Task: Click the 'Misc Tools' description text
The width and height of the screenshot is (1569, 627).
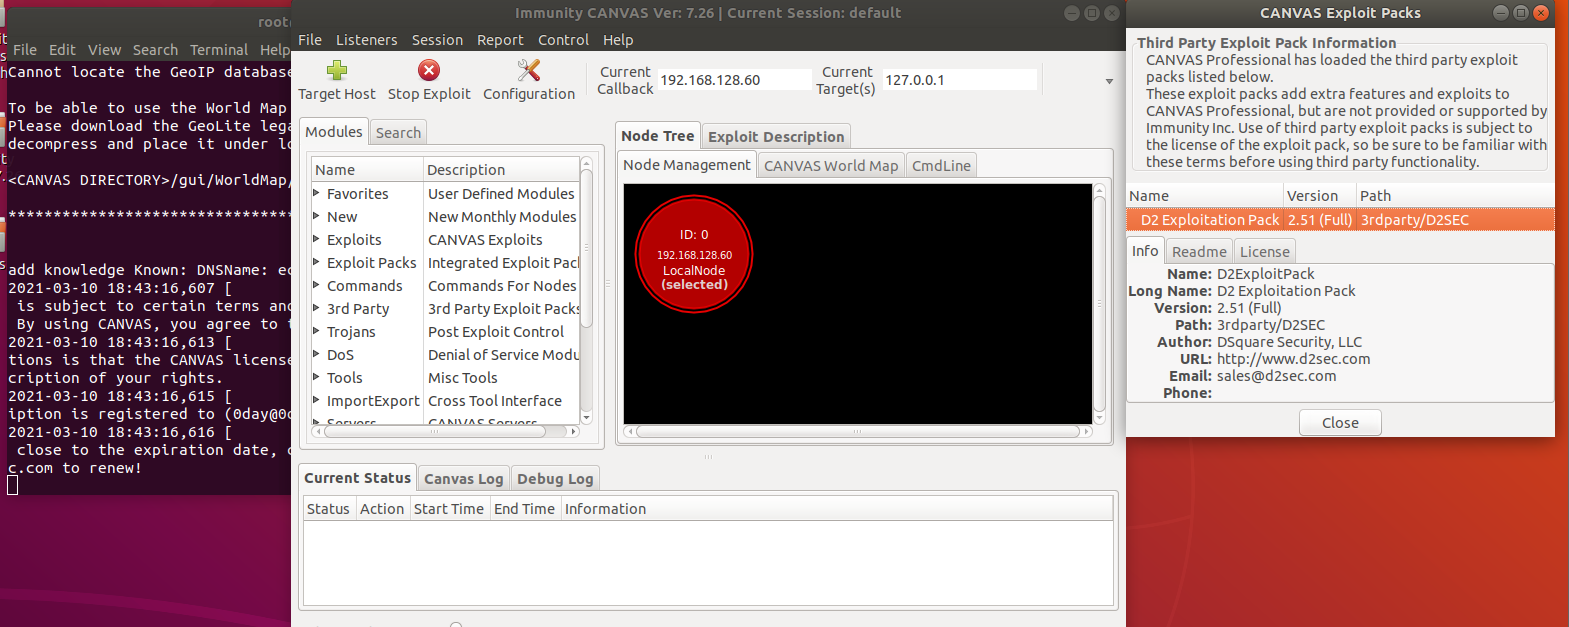Action: [463, 378]
